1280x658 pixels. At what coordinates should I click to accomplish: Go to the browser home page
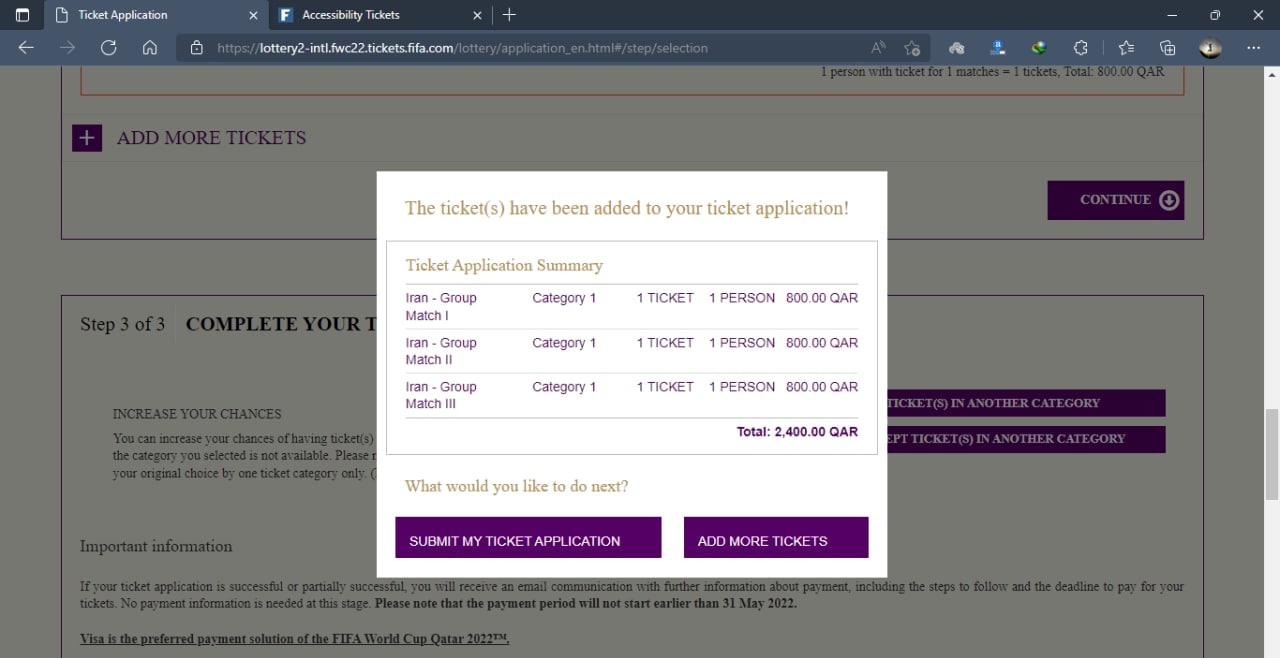[x=150, y=47]
